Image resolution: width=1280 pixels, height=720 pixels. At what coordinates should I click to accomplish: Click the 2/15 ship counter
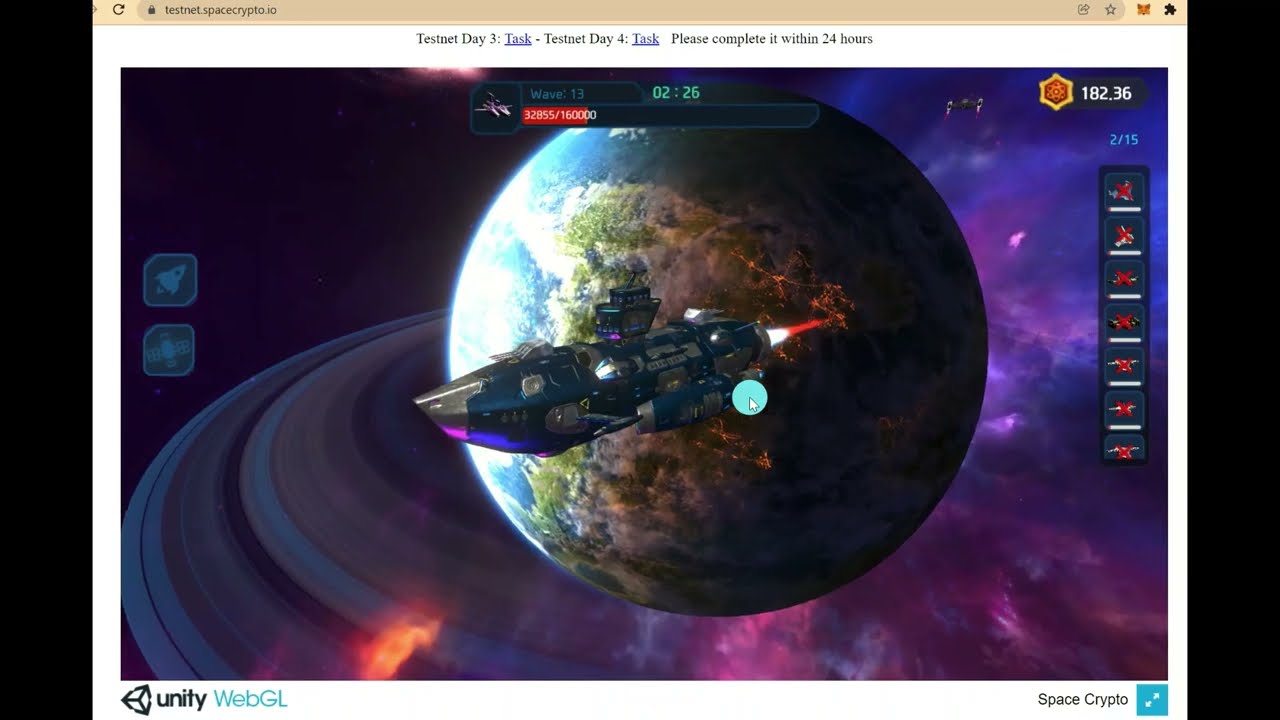(1124, 140)
